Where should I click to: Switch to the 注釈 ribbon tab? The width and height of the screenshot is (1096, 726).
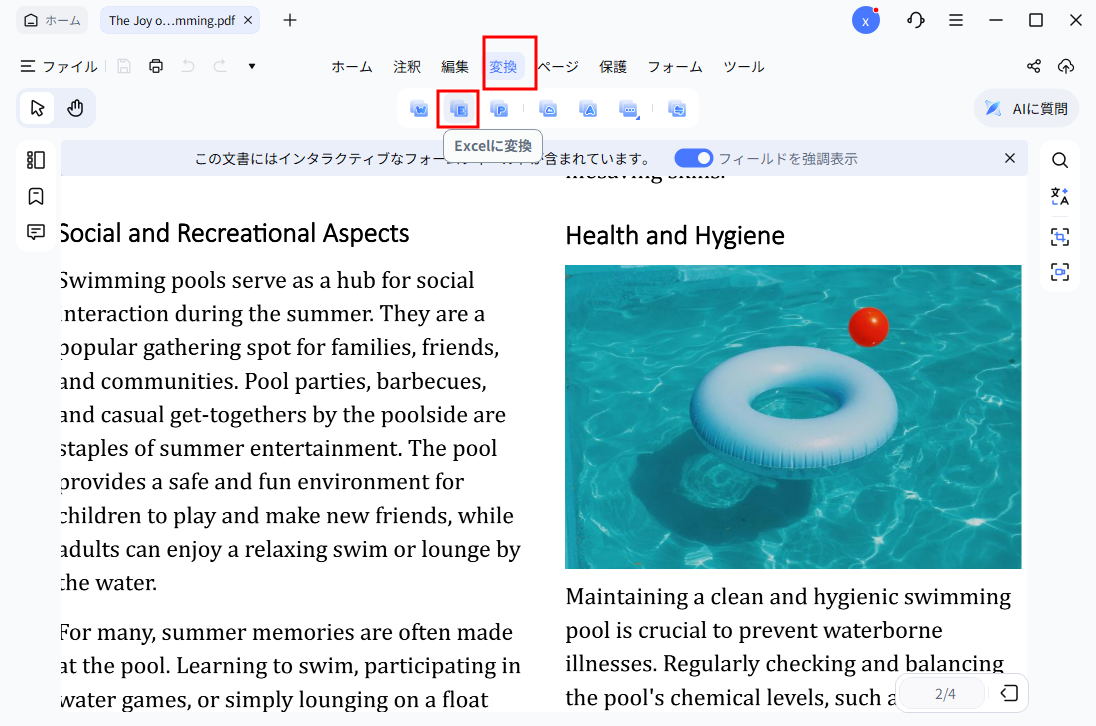(407, 66)
